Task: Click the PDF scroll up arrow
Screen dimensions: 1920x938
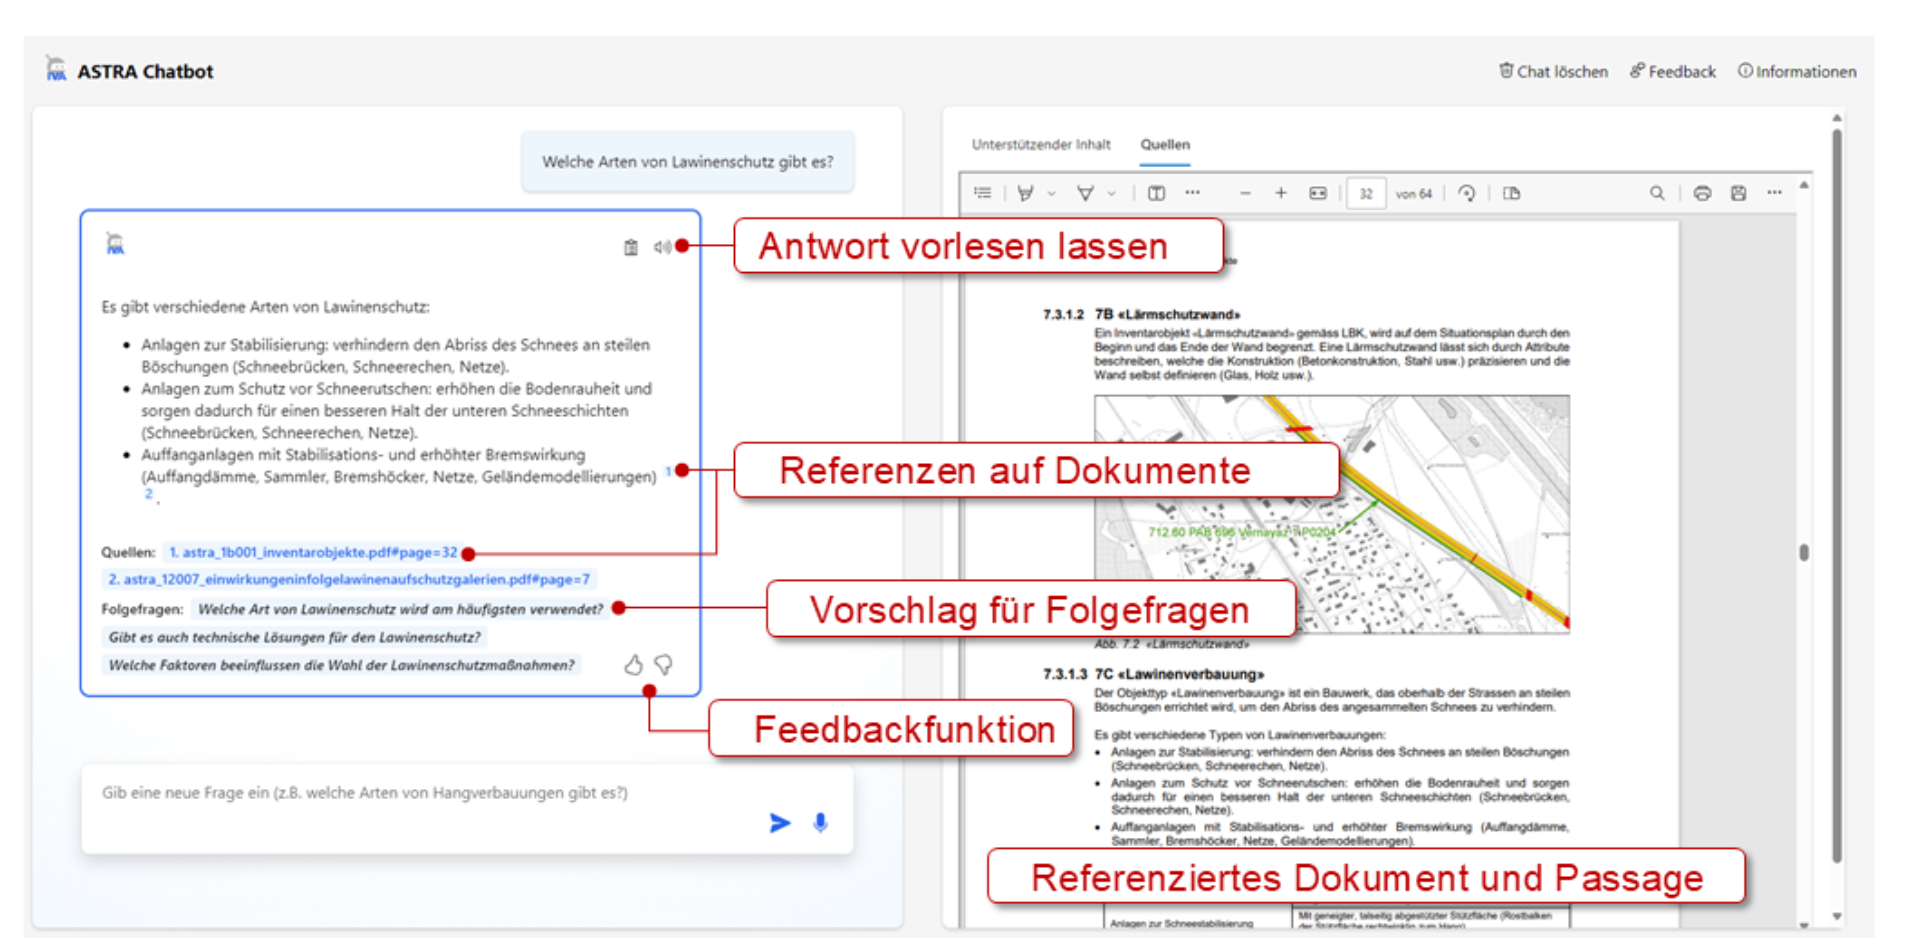Action: coord(1804,185)
